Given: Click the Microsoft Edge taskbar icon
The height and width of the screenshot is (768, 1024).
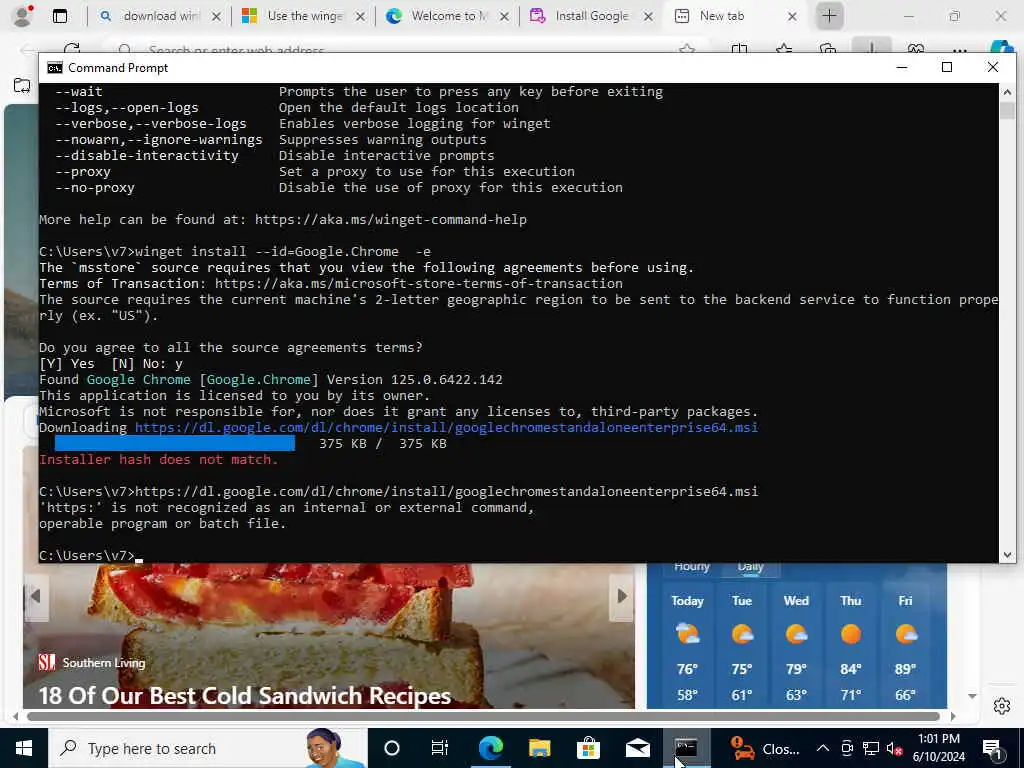Looking at the screenshot, I should (490, 748).
